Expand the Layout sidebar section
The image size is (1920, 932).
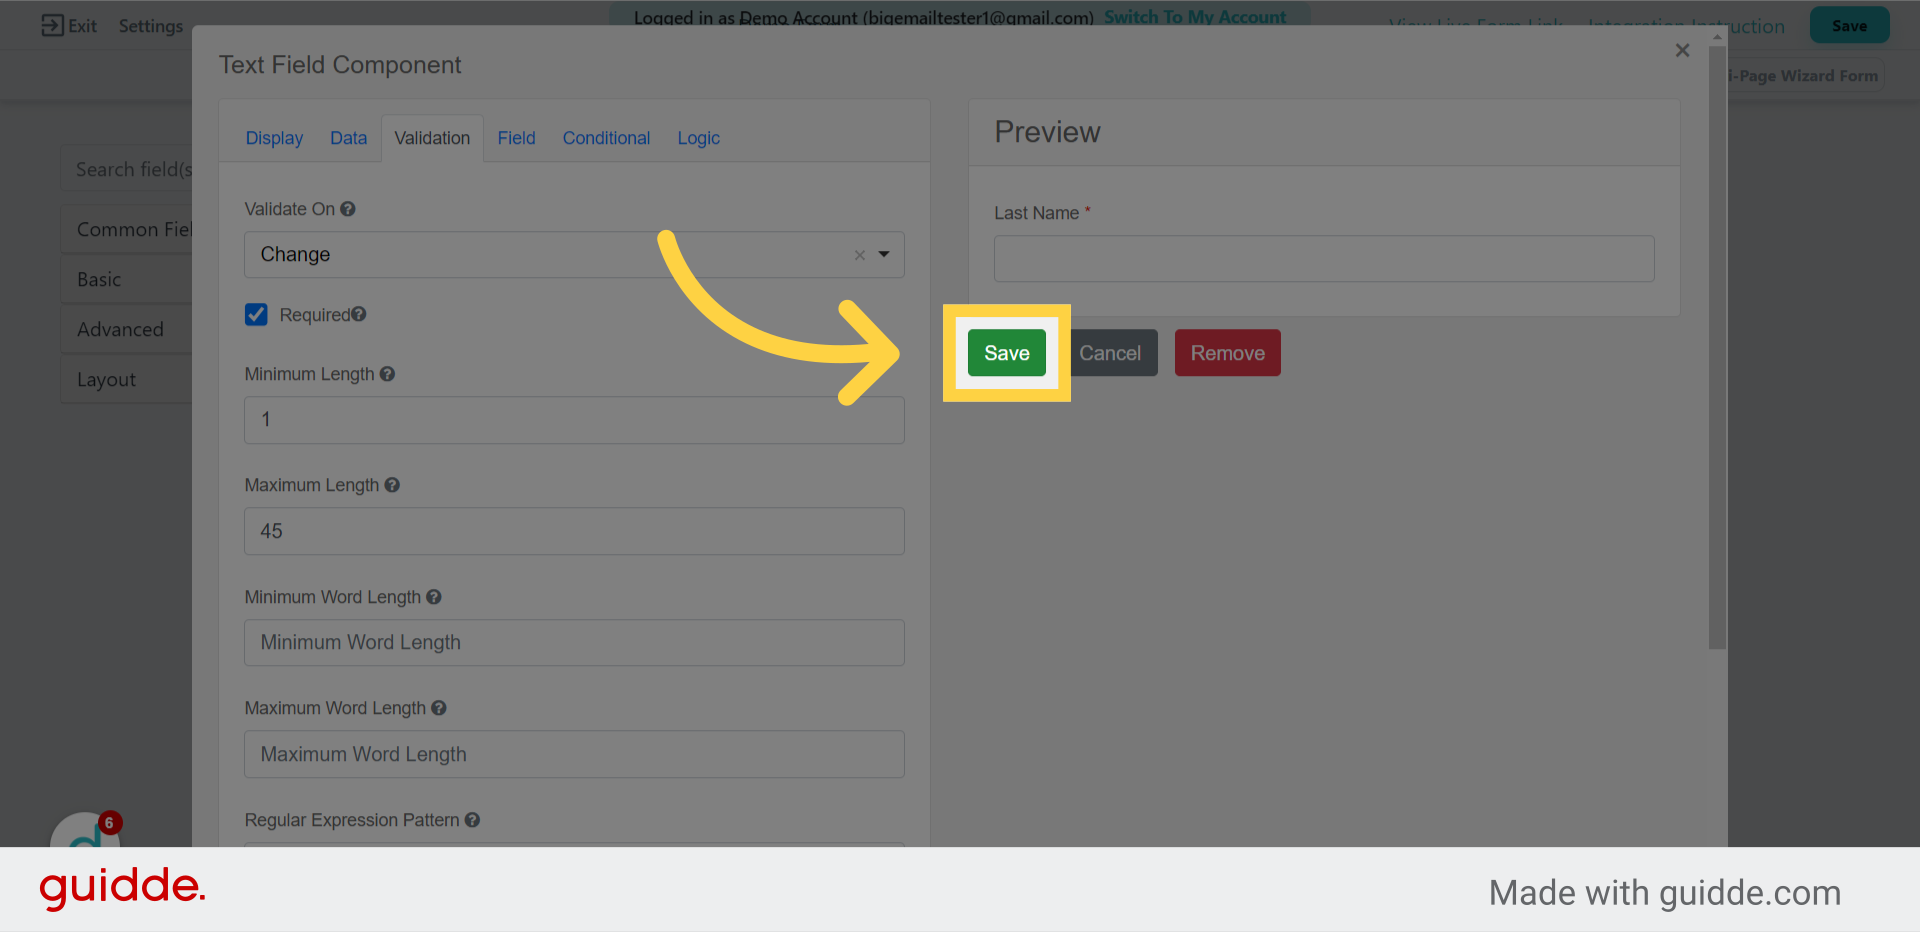127,379
